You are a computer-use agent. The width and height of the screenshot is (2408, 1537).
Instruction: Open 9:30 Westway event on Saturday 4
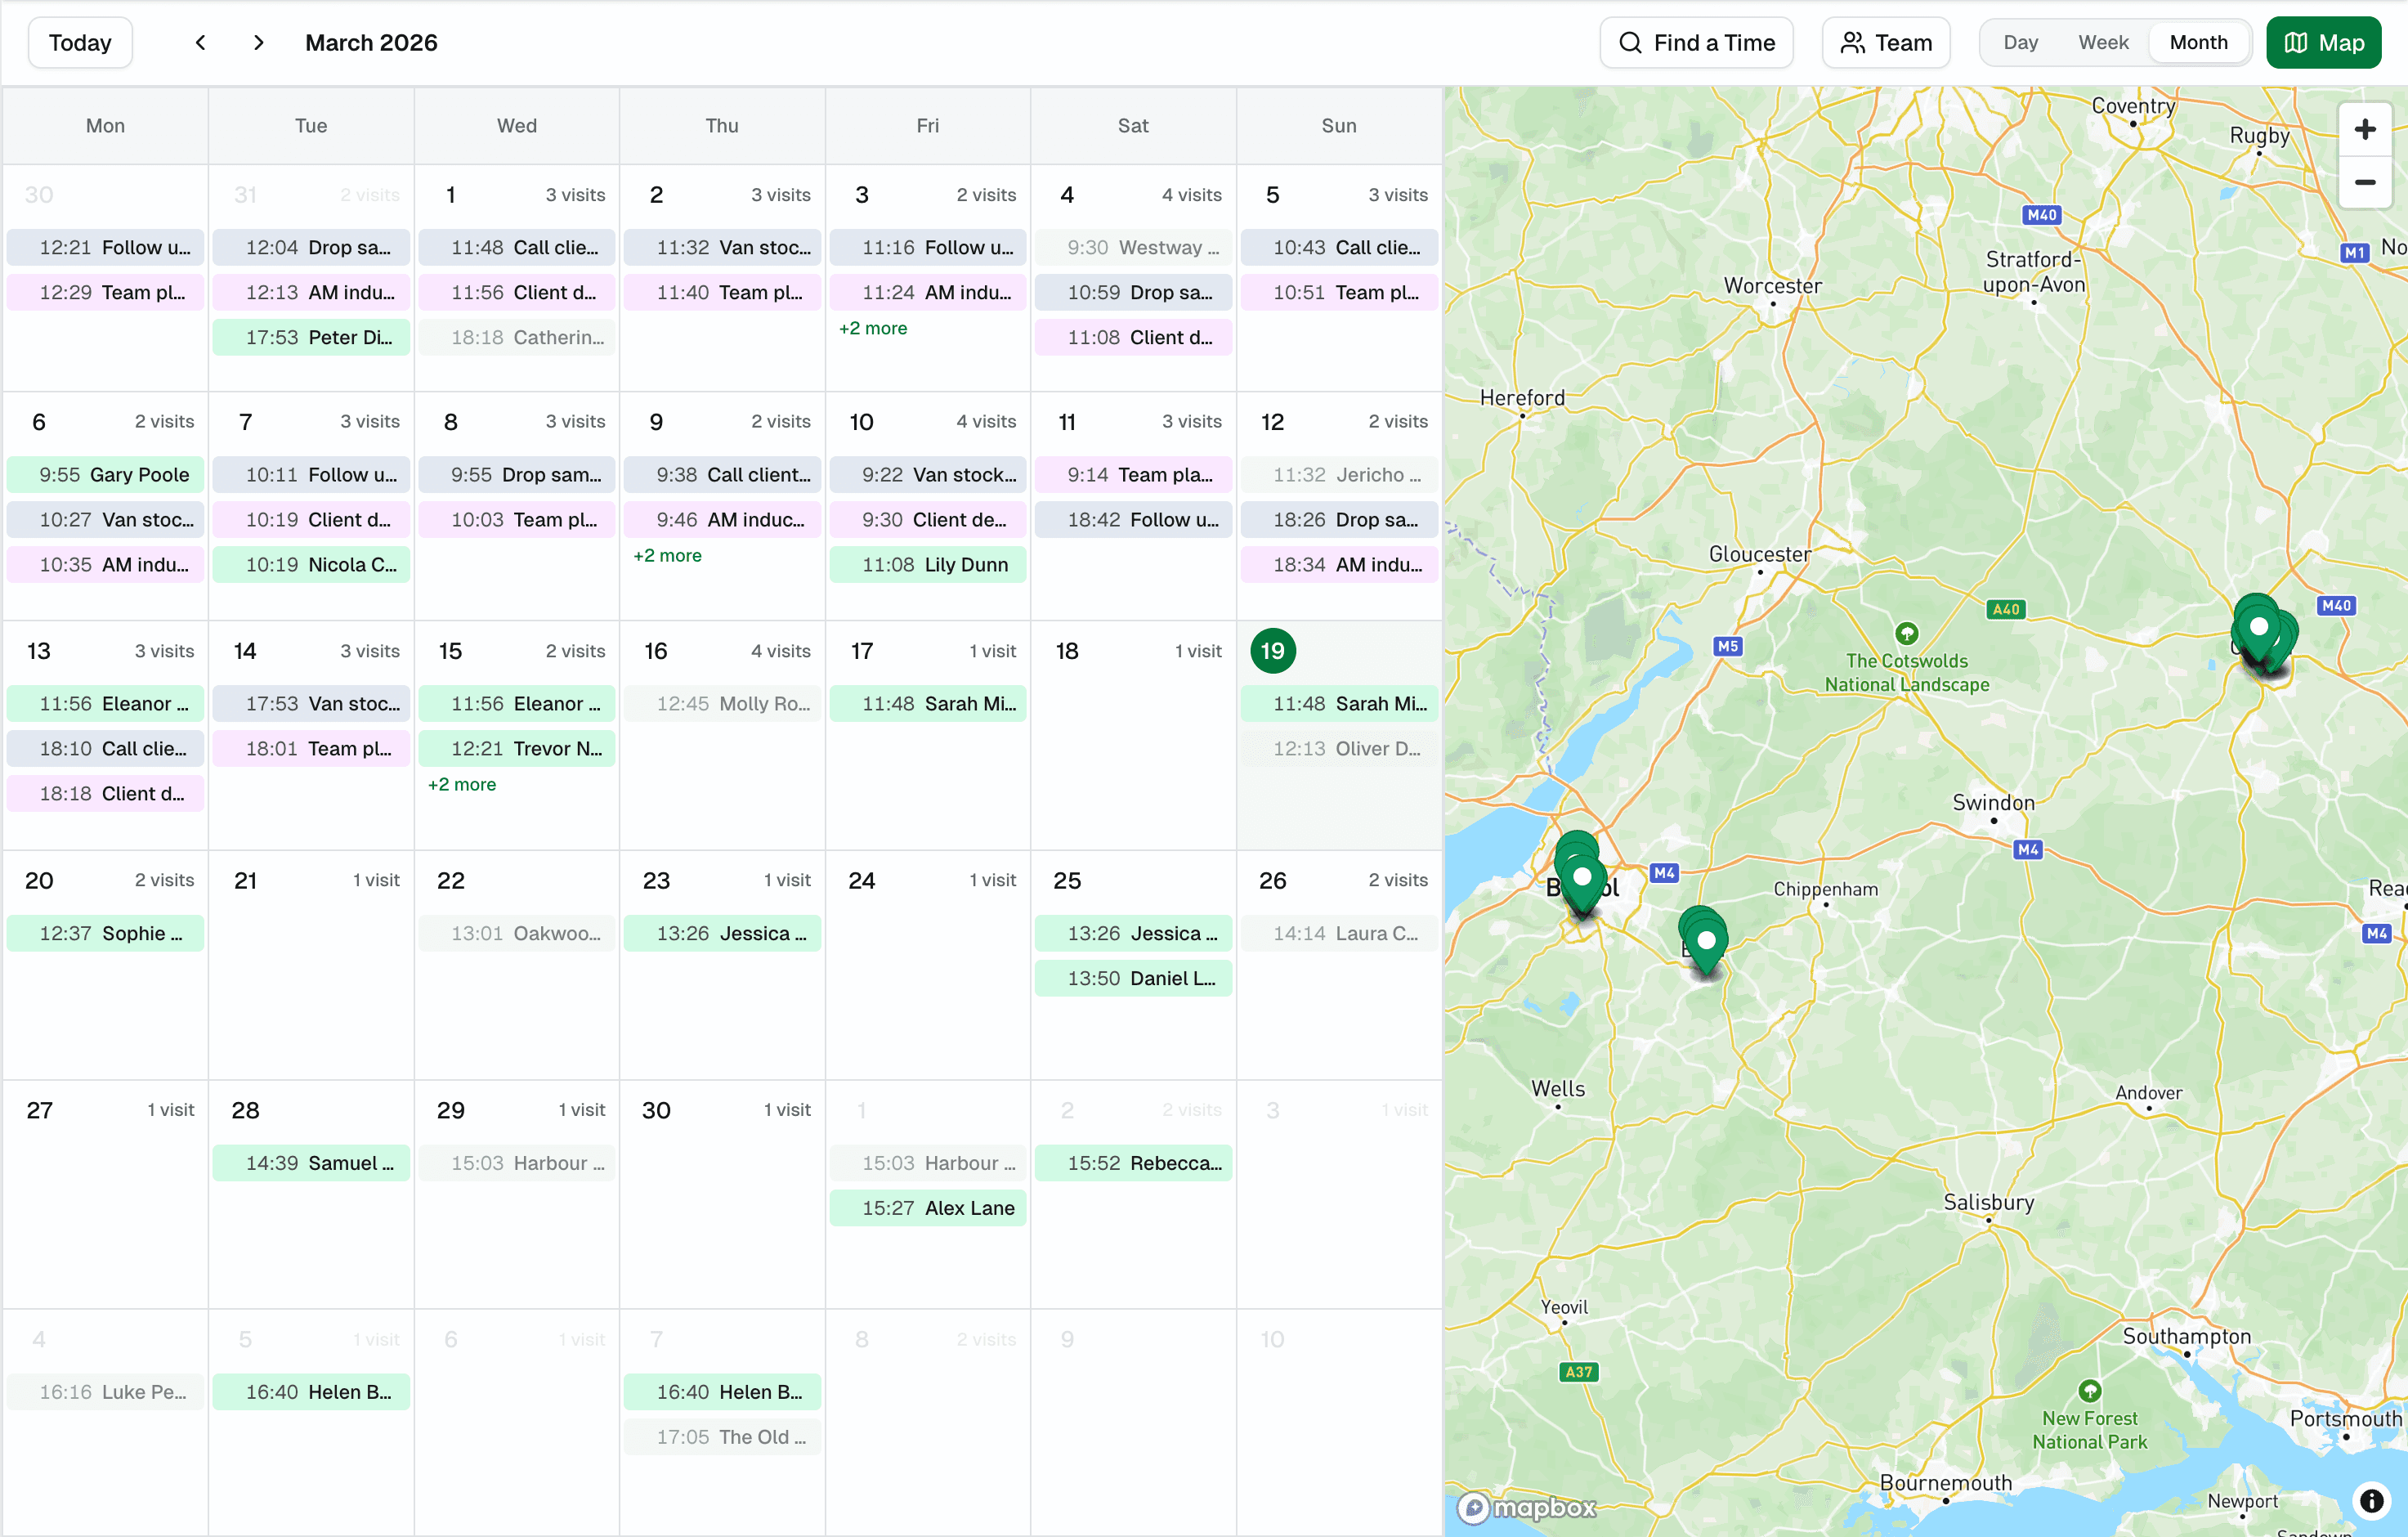pyautogui.click(x=1133, y=248)
